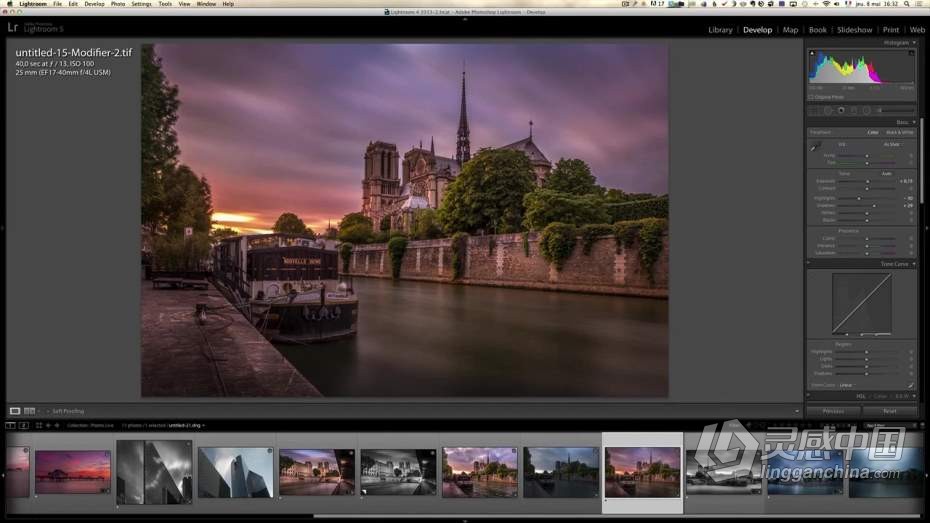Expand the HSL / Color / B&W panel
The height and width of the screenshot is (523, 930).
point(914,396)
